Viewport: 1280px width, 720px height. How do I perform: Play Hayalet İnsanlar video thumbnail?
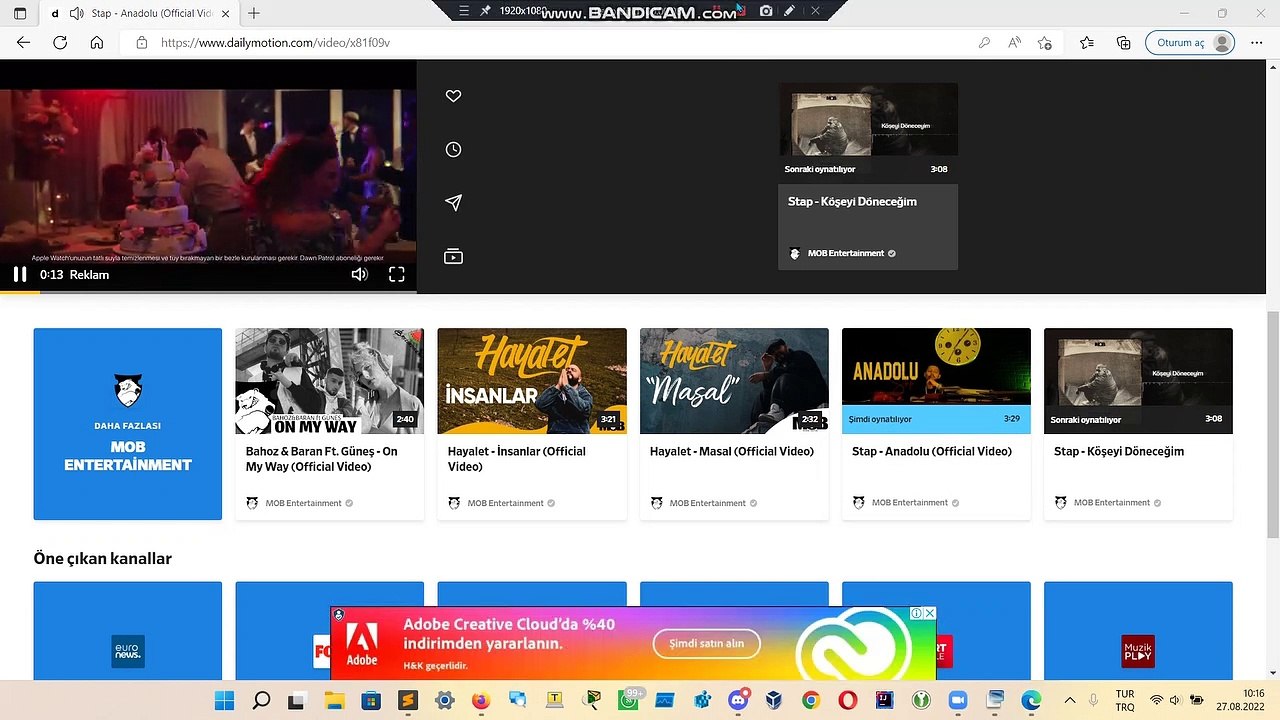[532, 381]
